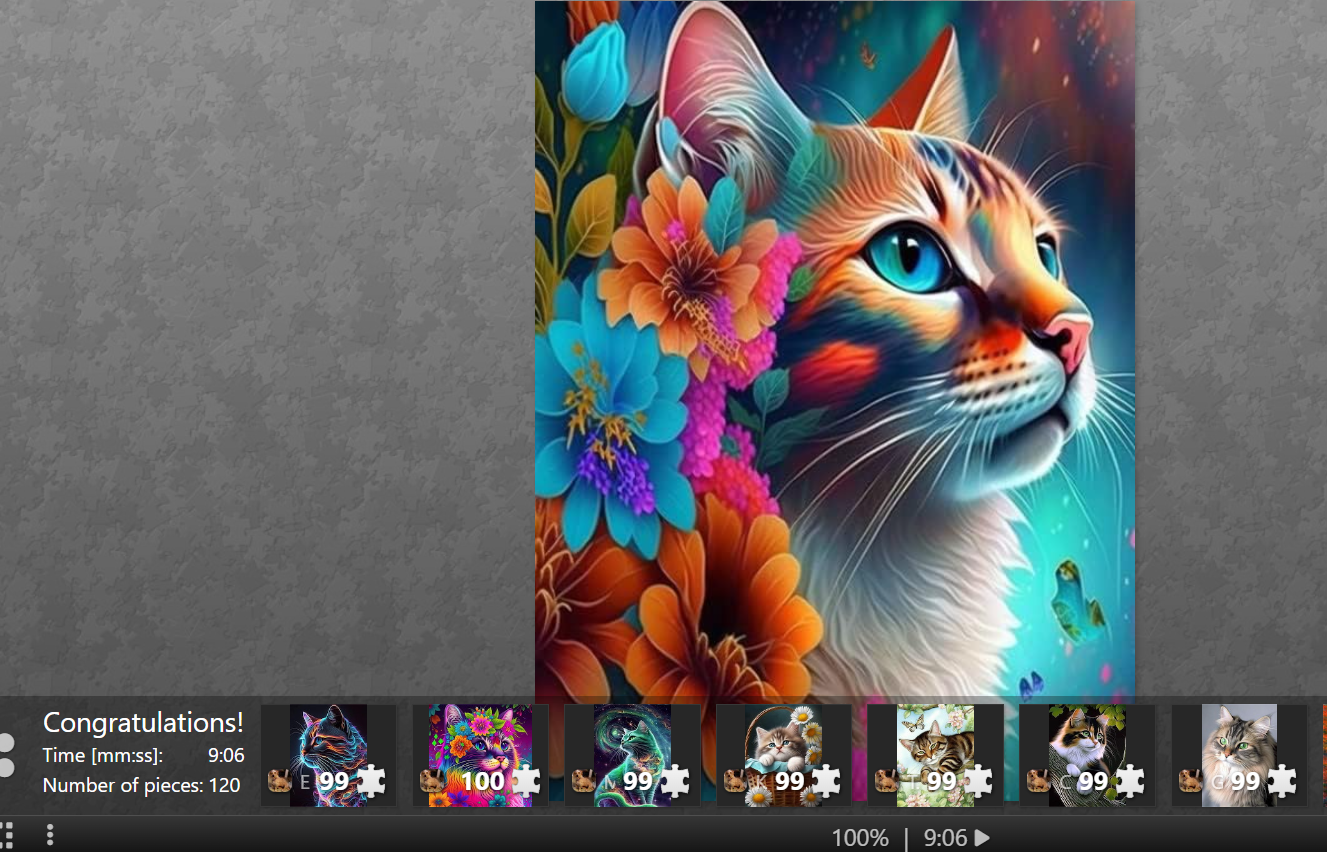This screenshot has height=852, width=1327.
Task: Open the green galaxy cat puzzle thumbnail
Action: (632, 755)
